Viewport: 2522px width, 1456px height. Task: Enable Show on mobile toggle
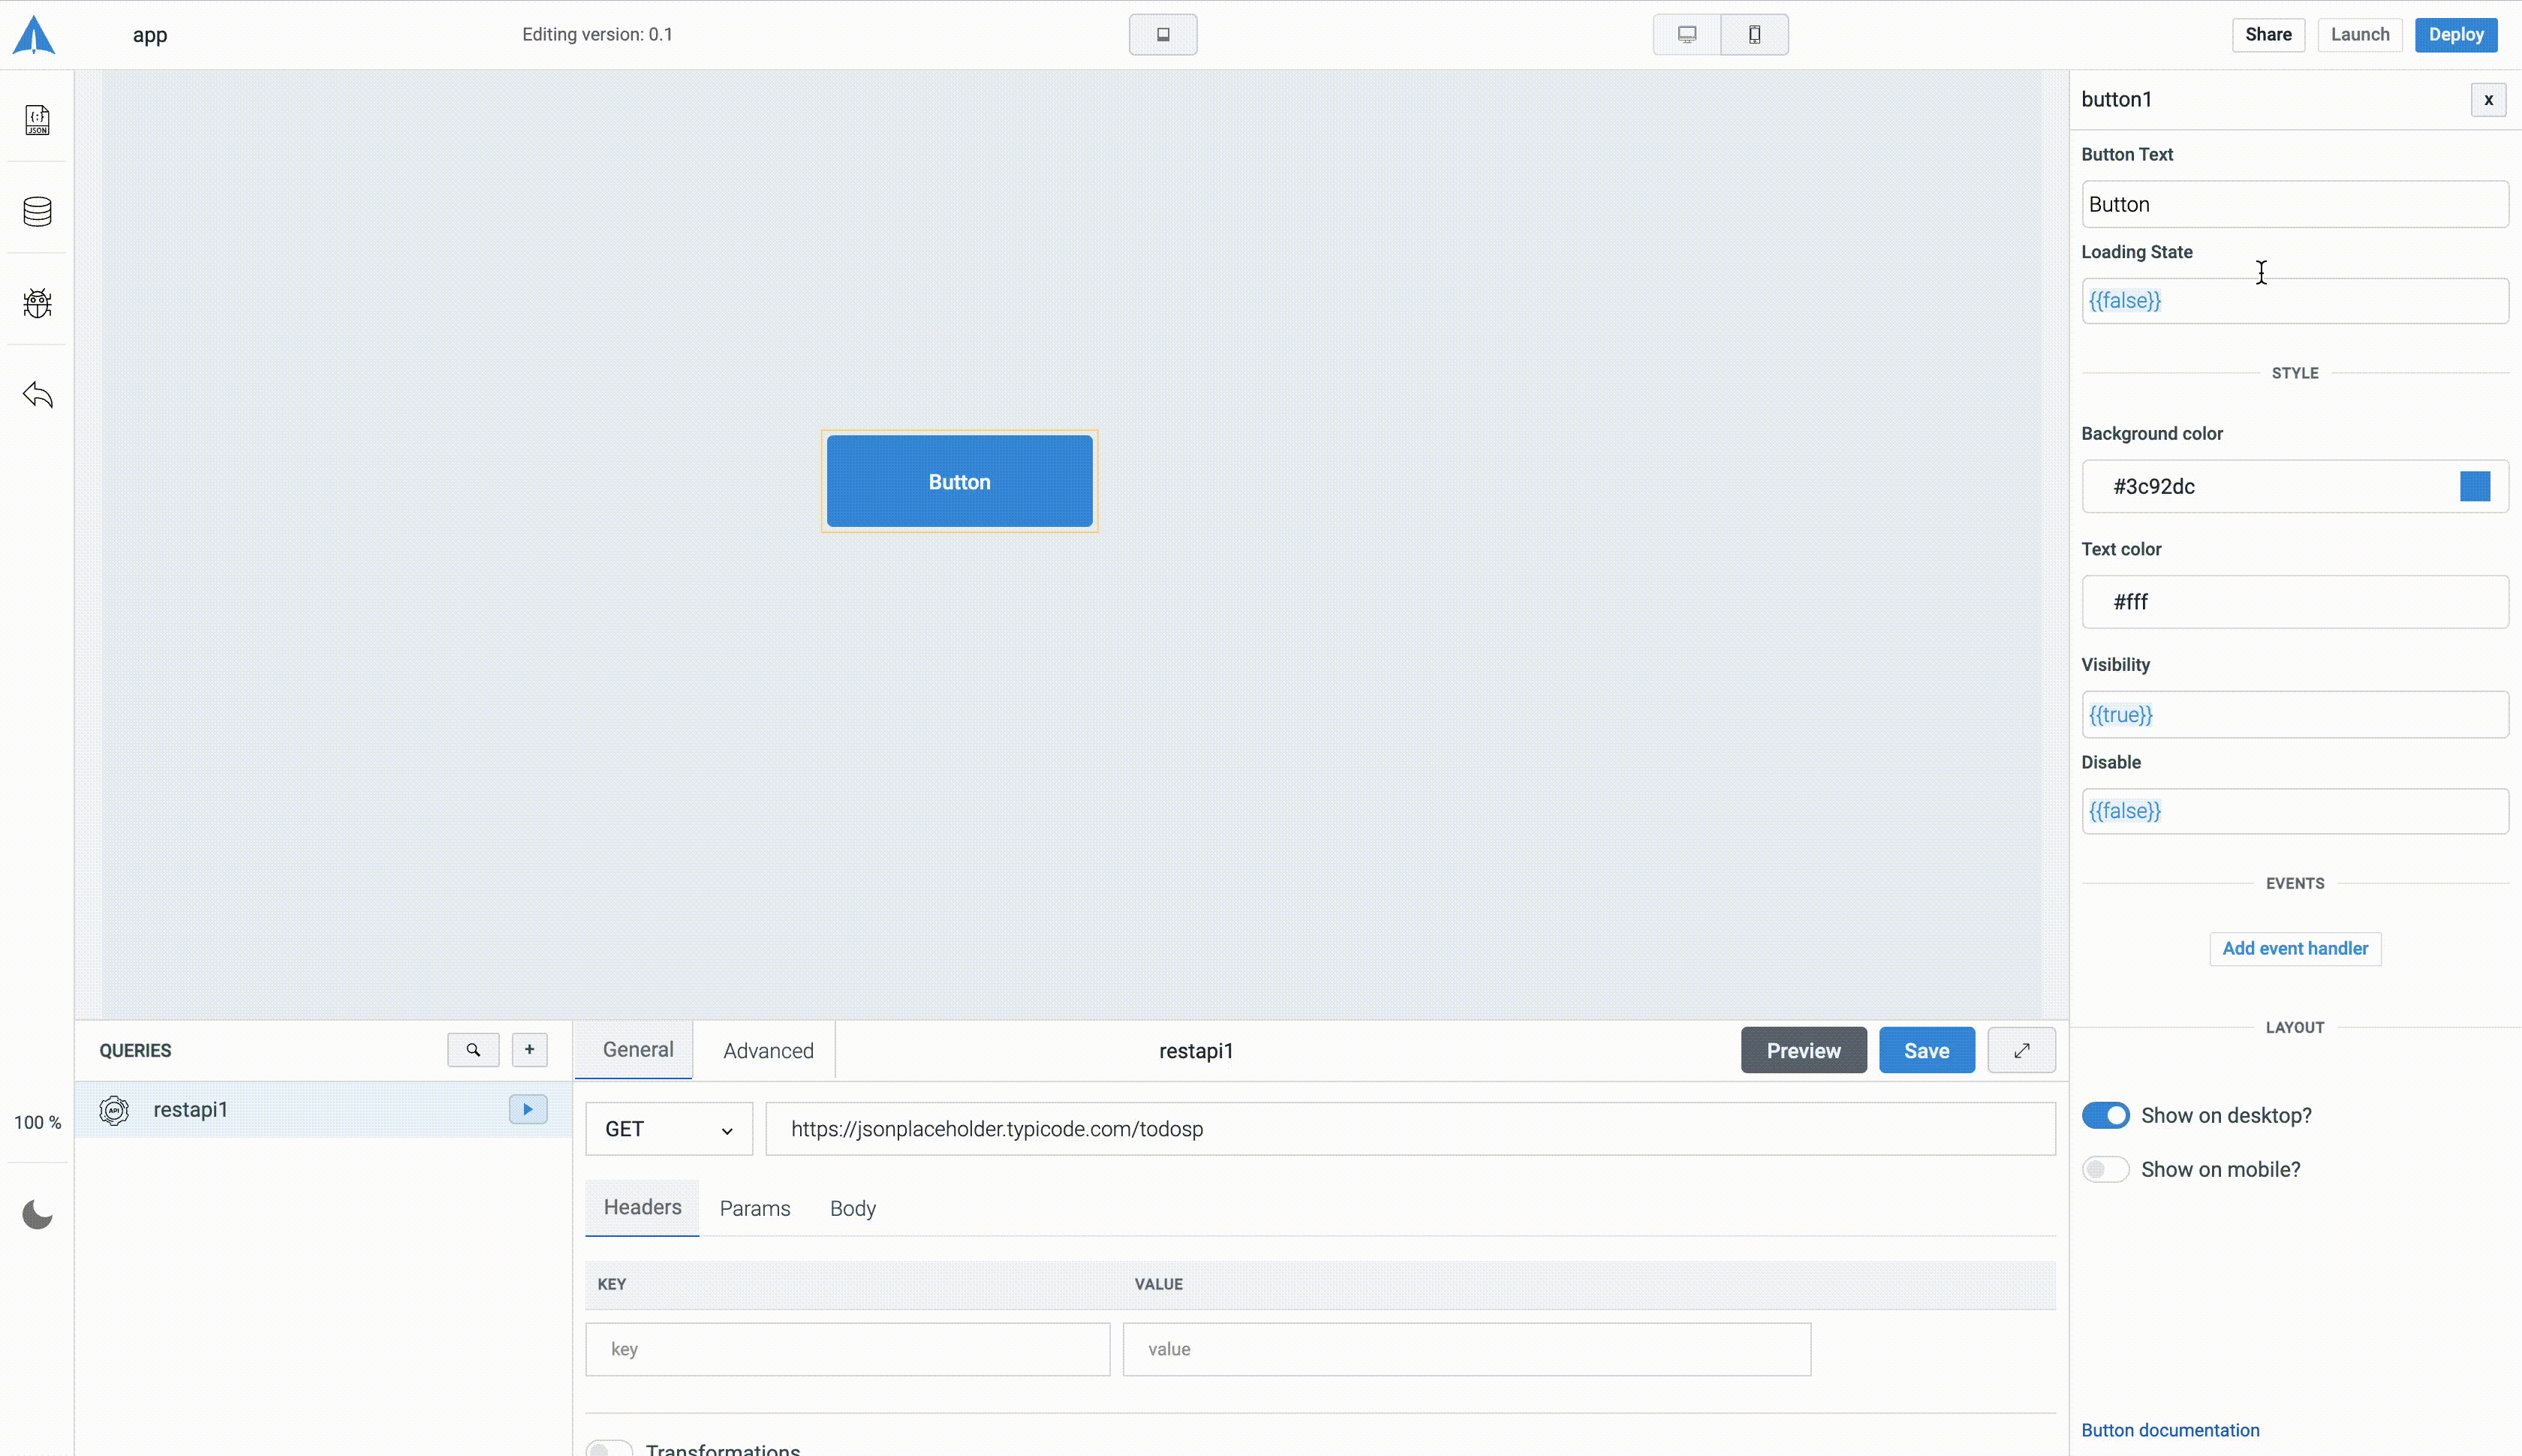click(2105, 1169)
